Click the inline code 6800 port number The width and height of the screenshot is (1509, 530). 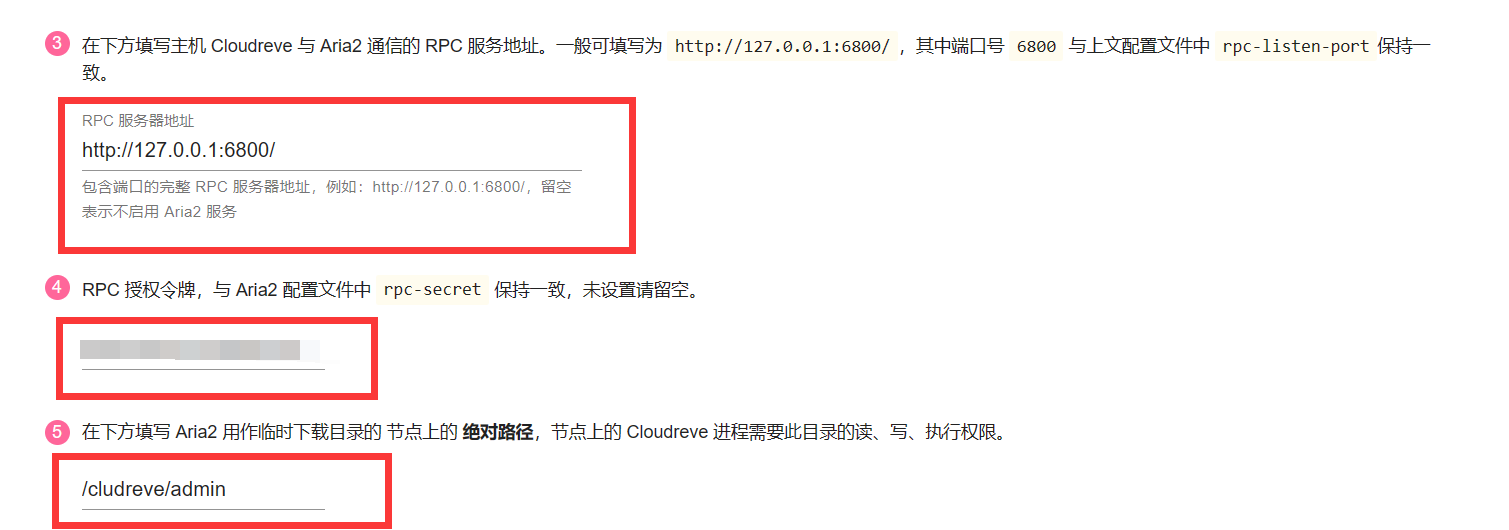pos(1036,46)
